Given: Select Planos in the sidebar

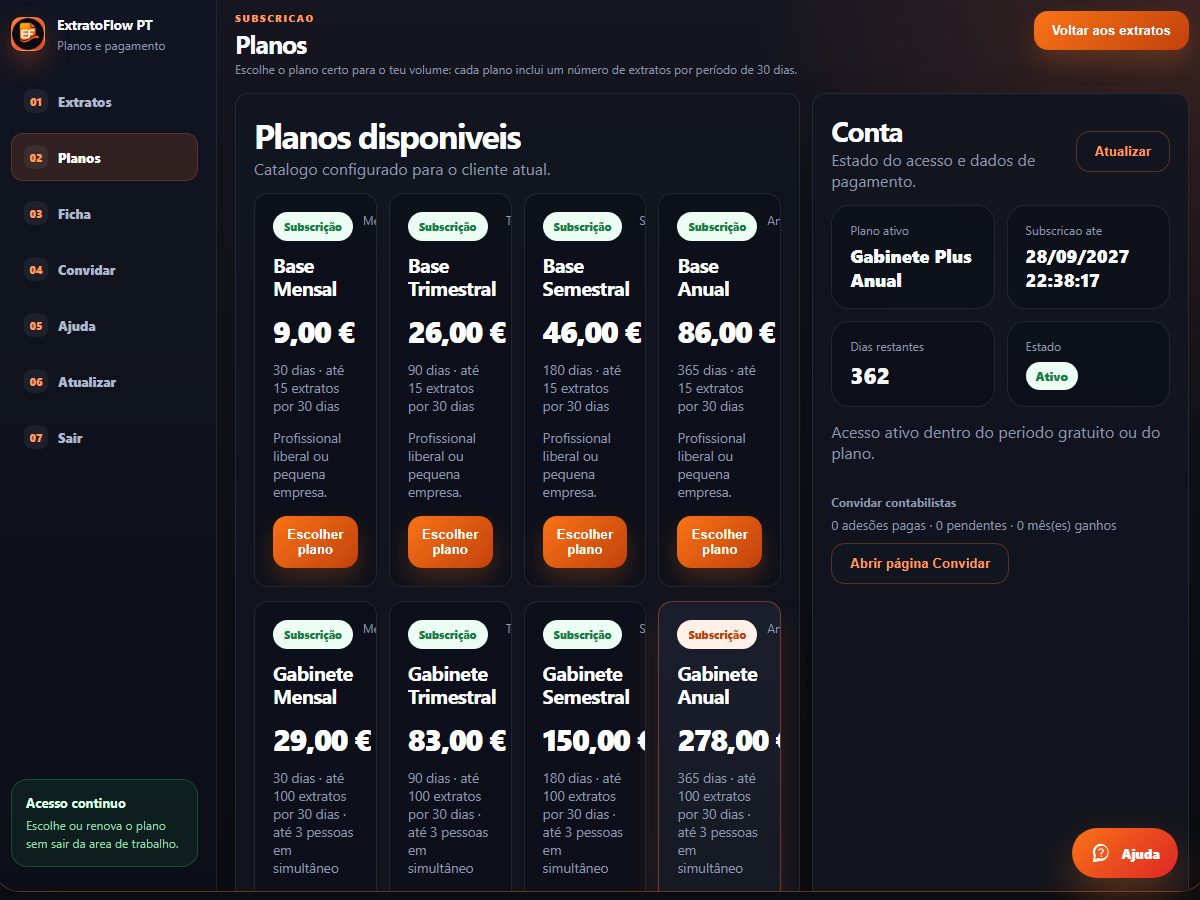Looking at the screenshot, I should (104, 158).
